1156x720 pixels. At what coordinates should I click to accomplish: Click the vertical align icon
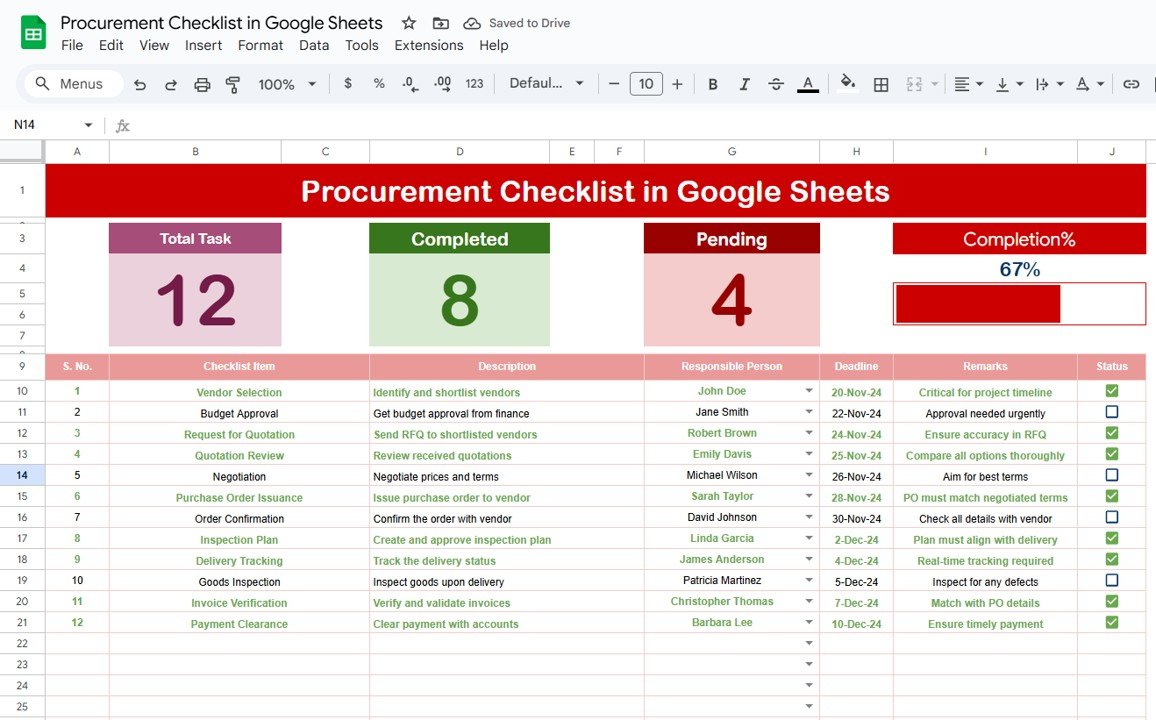click(1003, 85)
